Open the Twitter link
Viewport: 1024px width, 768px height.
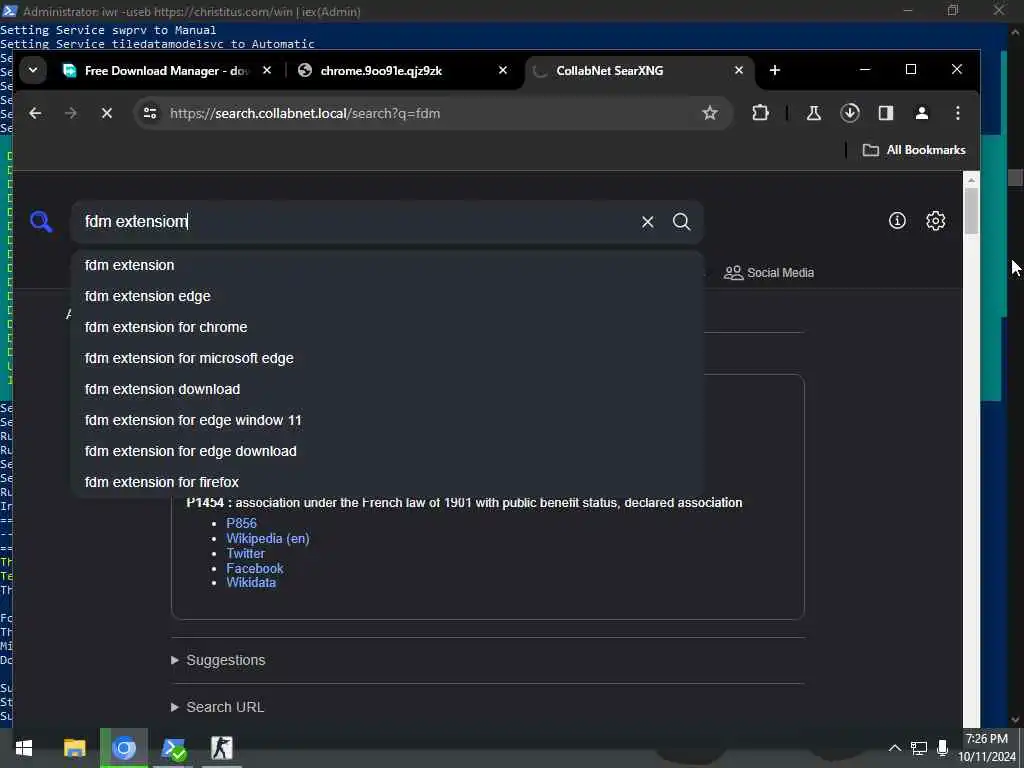246,553
